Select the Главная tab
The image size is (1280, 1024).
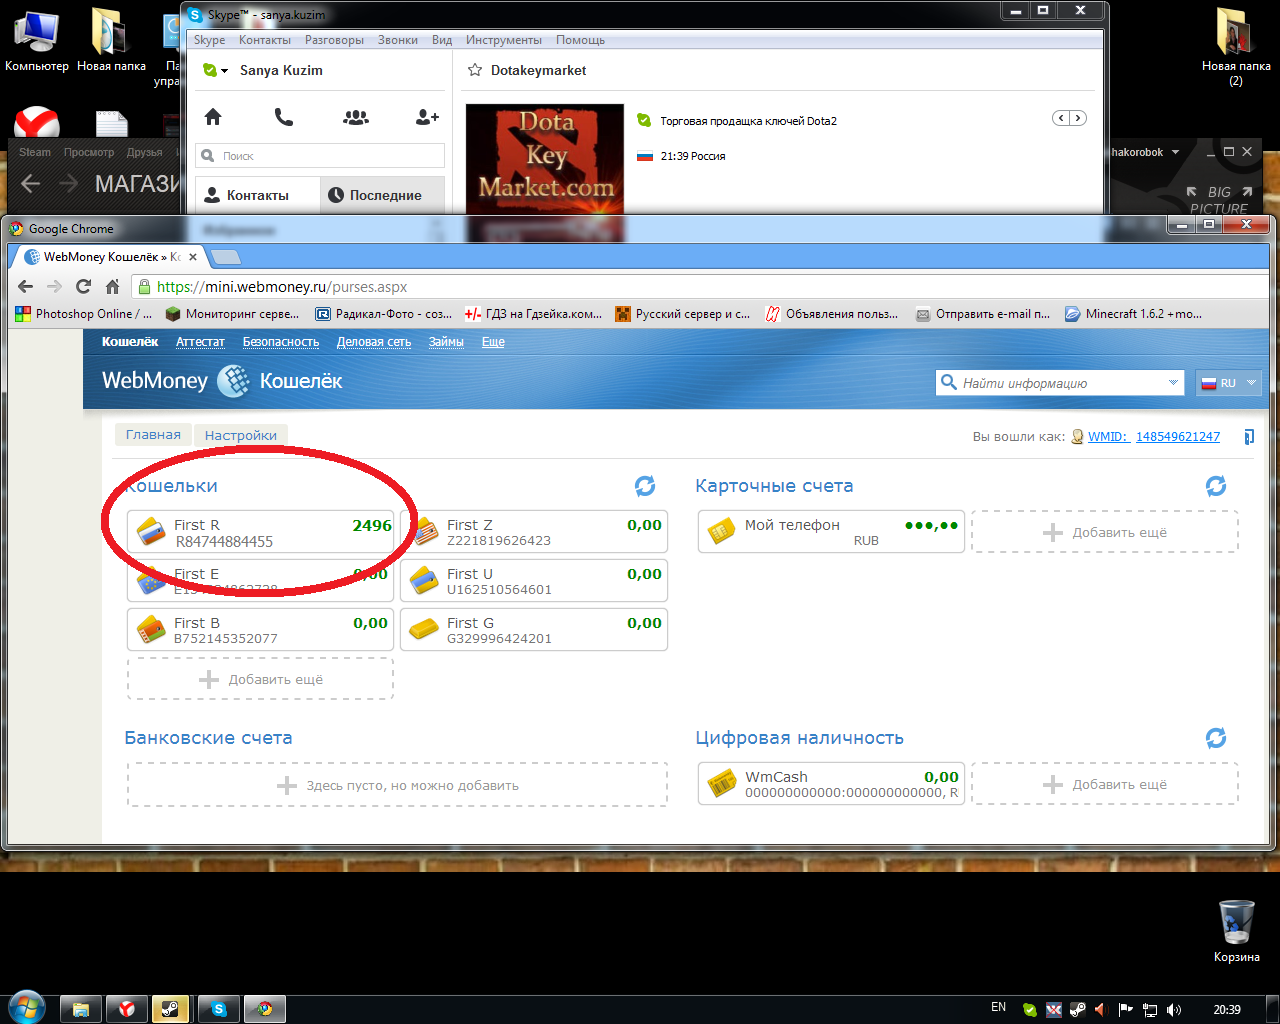click(x=153, y=435)
